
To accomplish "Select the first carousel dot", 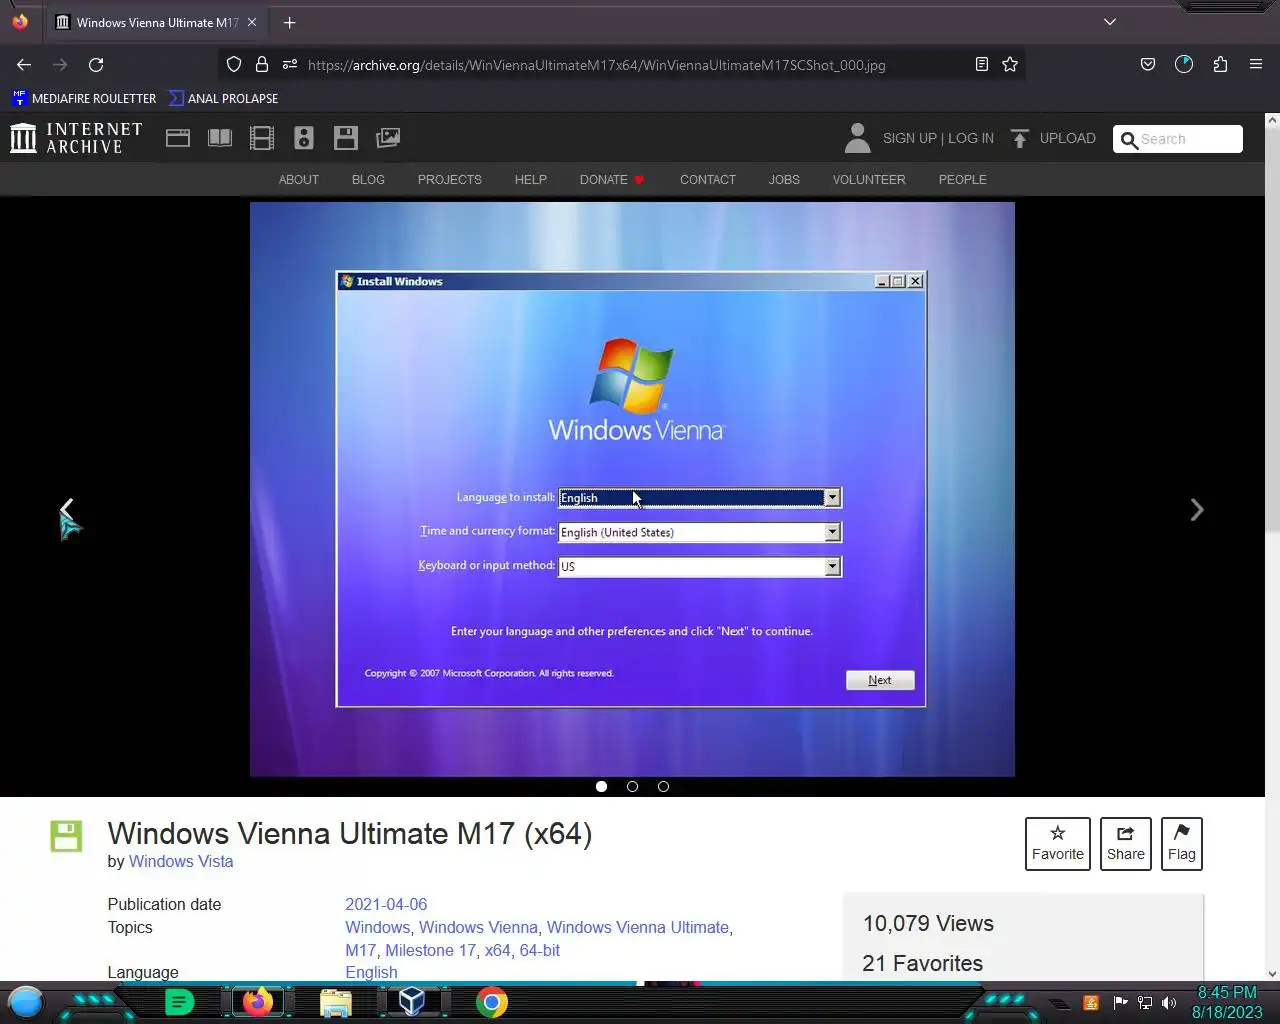I will [601, 786].
